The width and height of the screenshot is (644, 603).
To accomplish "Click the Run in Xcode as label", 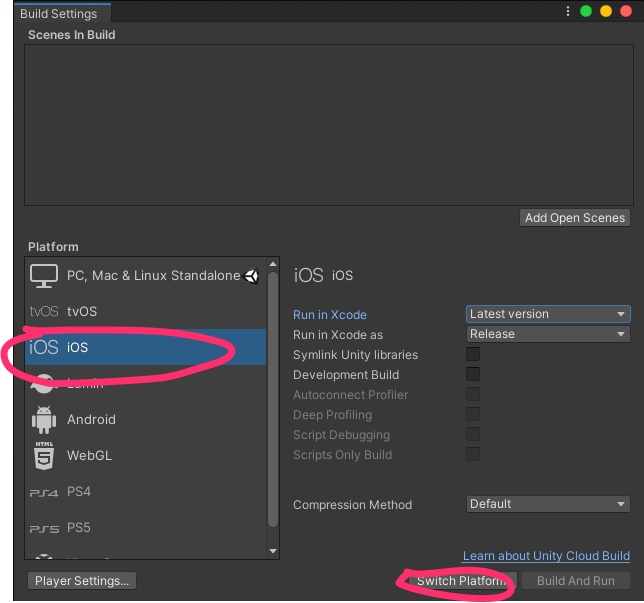I will pos(338,335).
